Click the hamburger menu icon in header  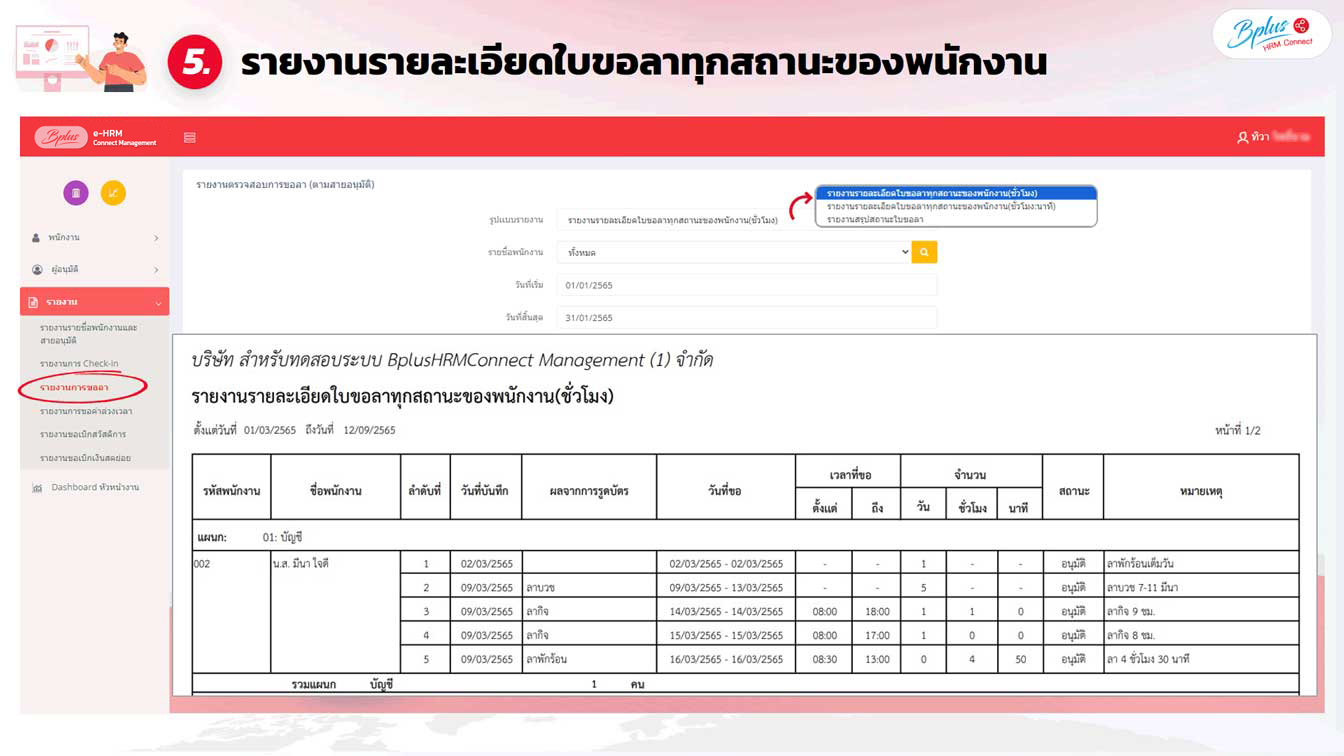(190, 138)
